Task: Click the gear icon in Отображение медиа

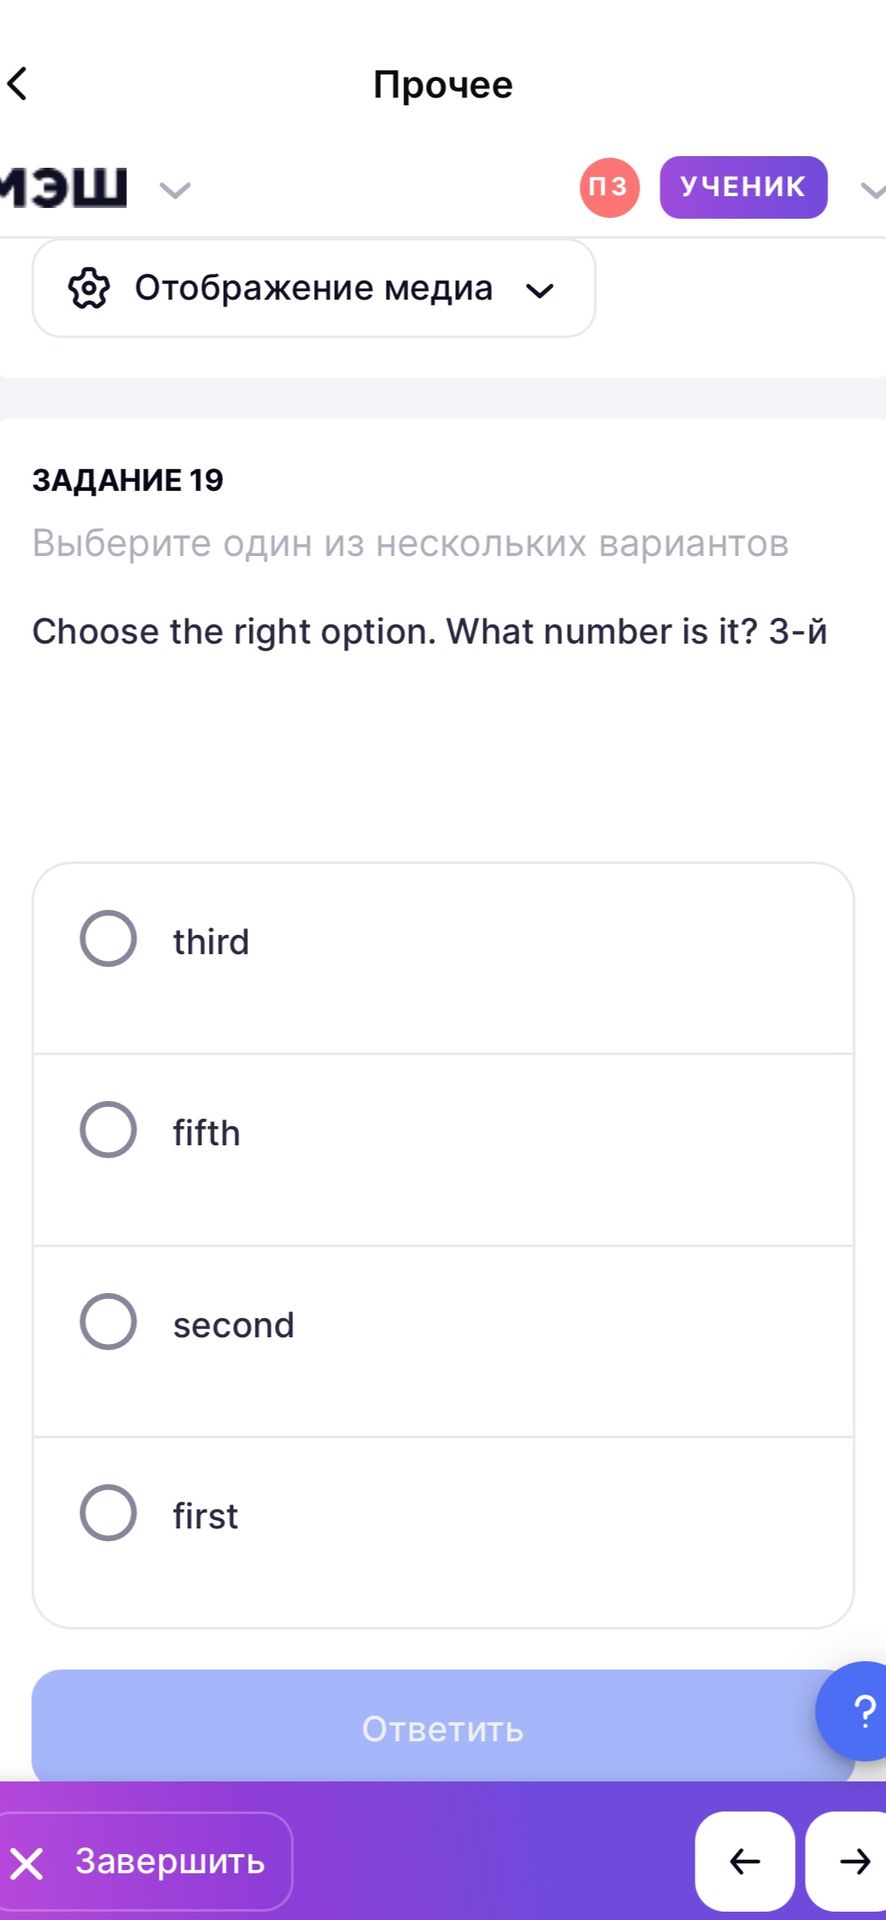Action: click(89, 288)
